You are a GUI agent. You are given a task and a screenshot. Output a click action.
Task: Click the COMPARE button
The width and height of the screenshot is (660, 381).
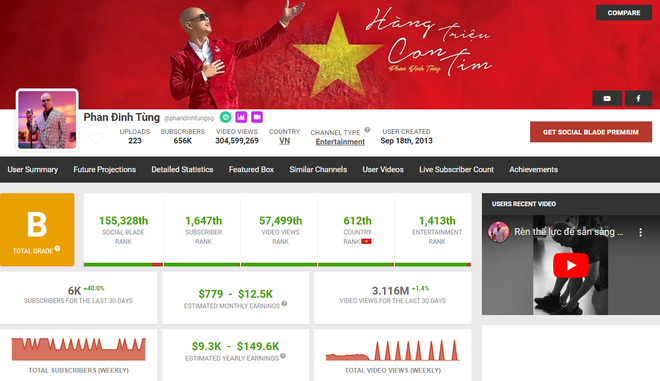624,13
